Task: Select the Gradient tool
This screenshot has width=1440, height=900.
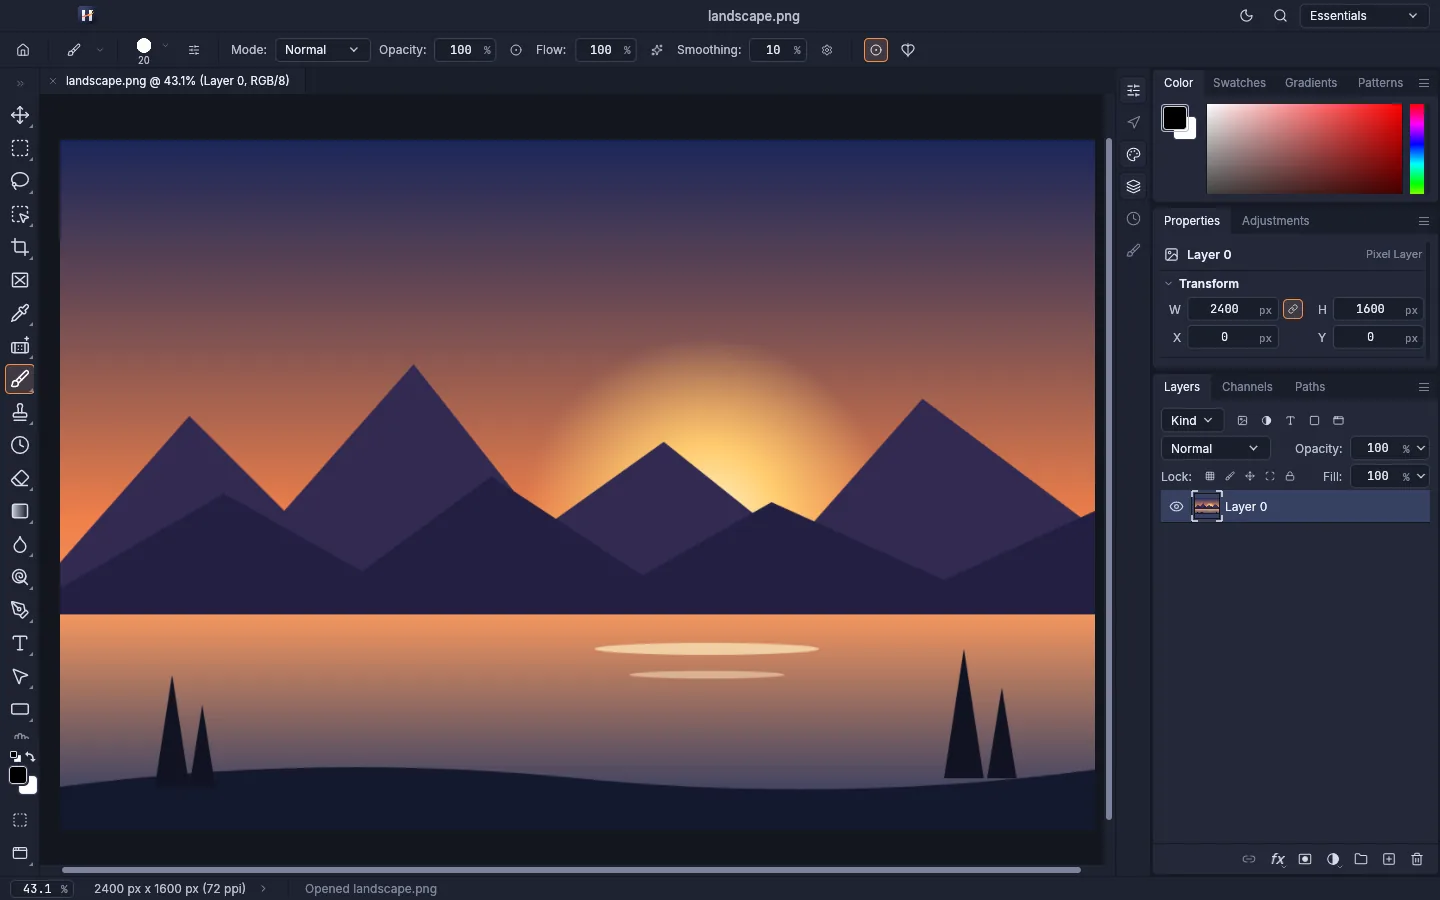Action: pyautogui.click(x=20, y=511)
